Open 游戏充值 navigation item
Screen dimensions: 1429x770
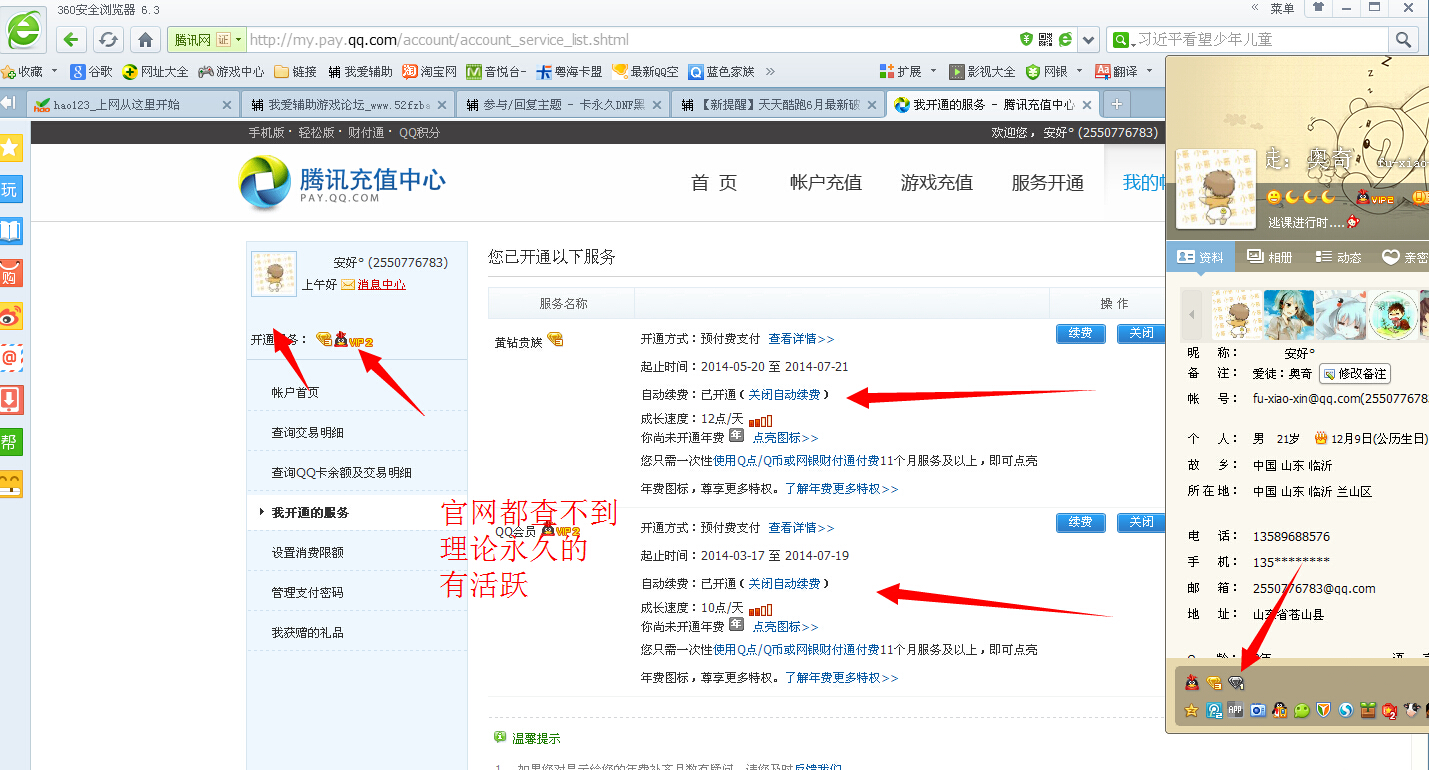coord(937,183)
